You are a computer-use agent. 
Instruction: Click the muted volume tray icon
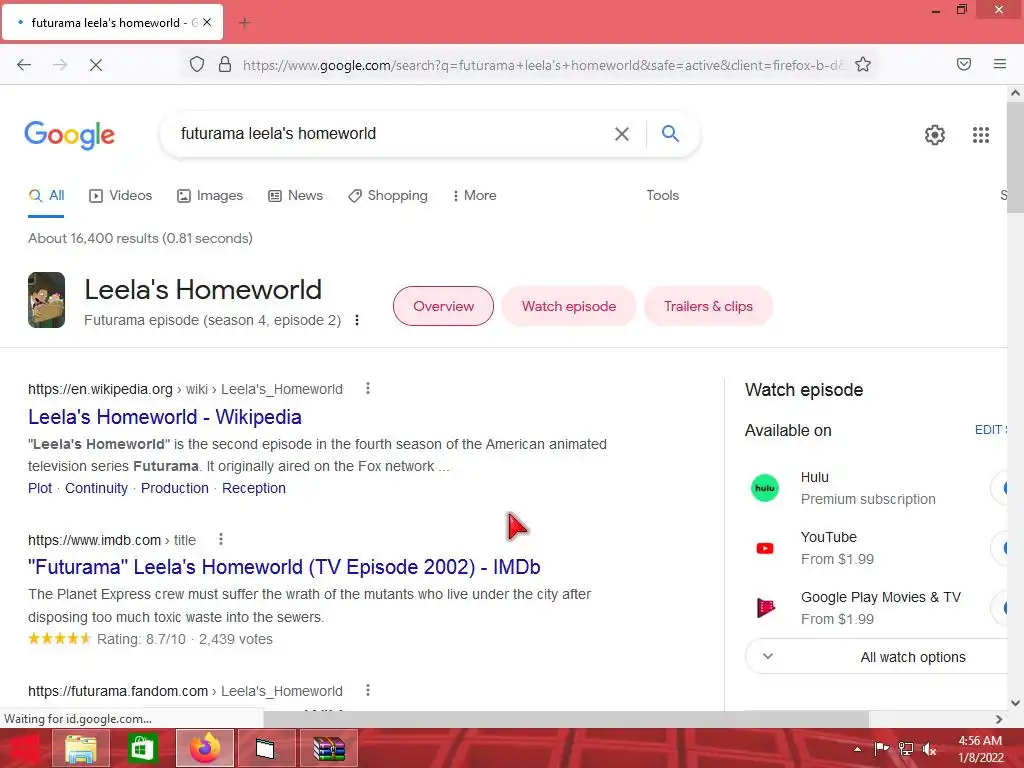[929, 749]
